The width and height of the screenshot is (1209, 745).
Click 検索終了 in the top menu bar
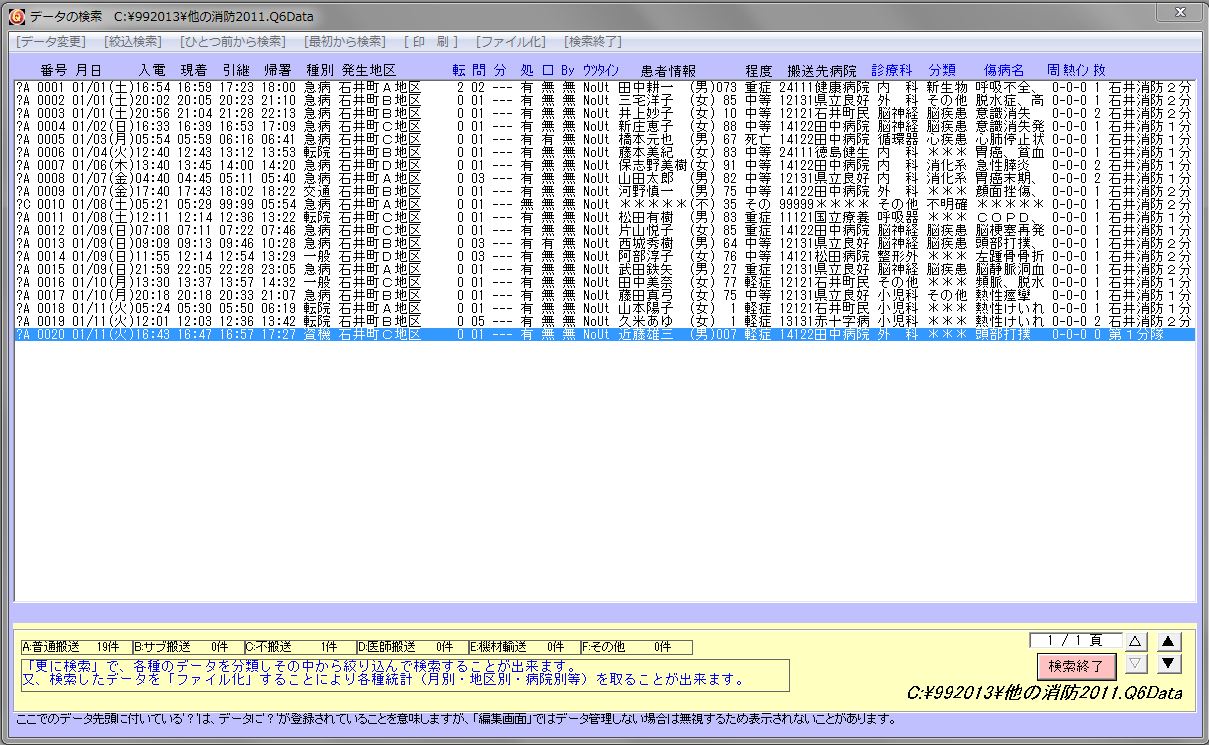tap(593, 42)
